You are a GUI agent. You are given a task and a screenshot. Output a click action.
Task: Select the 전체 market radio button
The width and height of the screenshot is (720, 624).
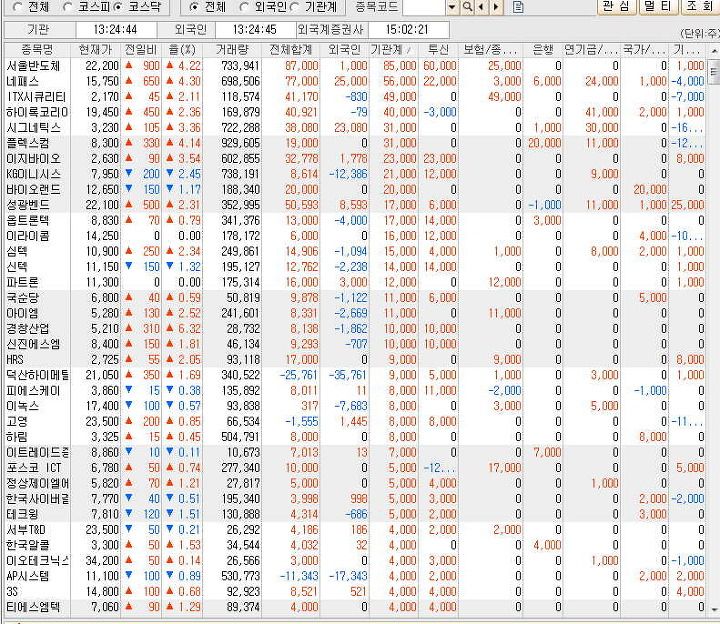coord(17,7)
